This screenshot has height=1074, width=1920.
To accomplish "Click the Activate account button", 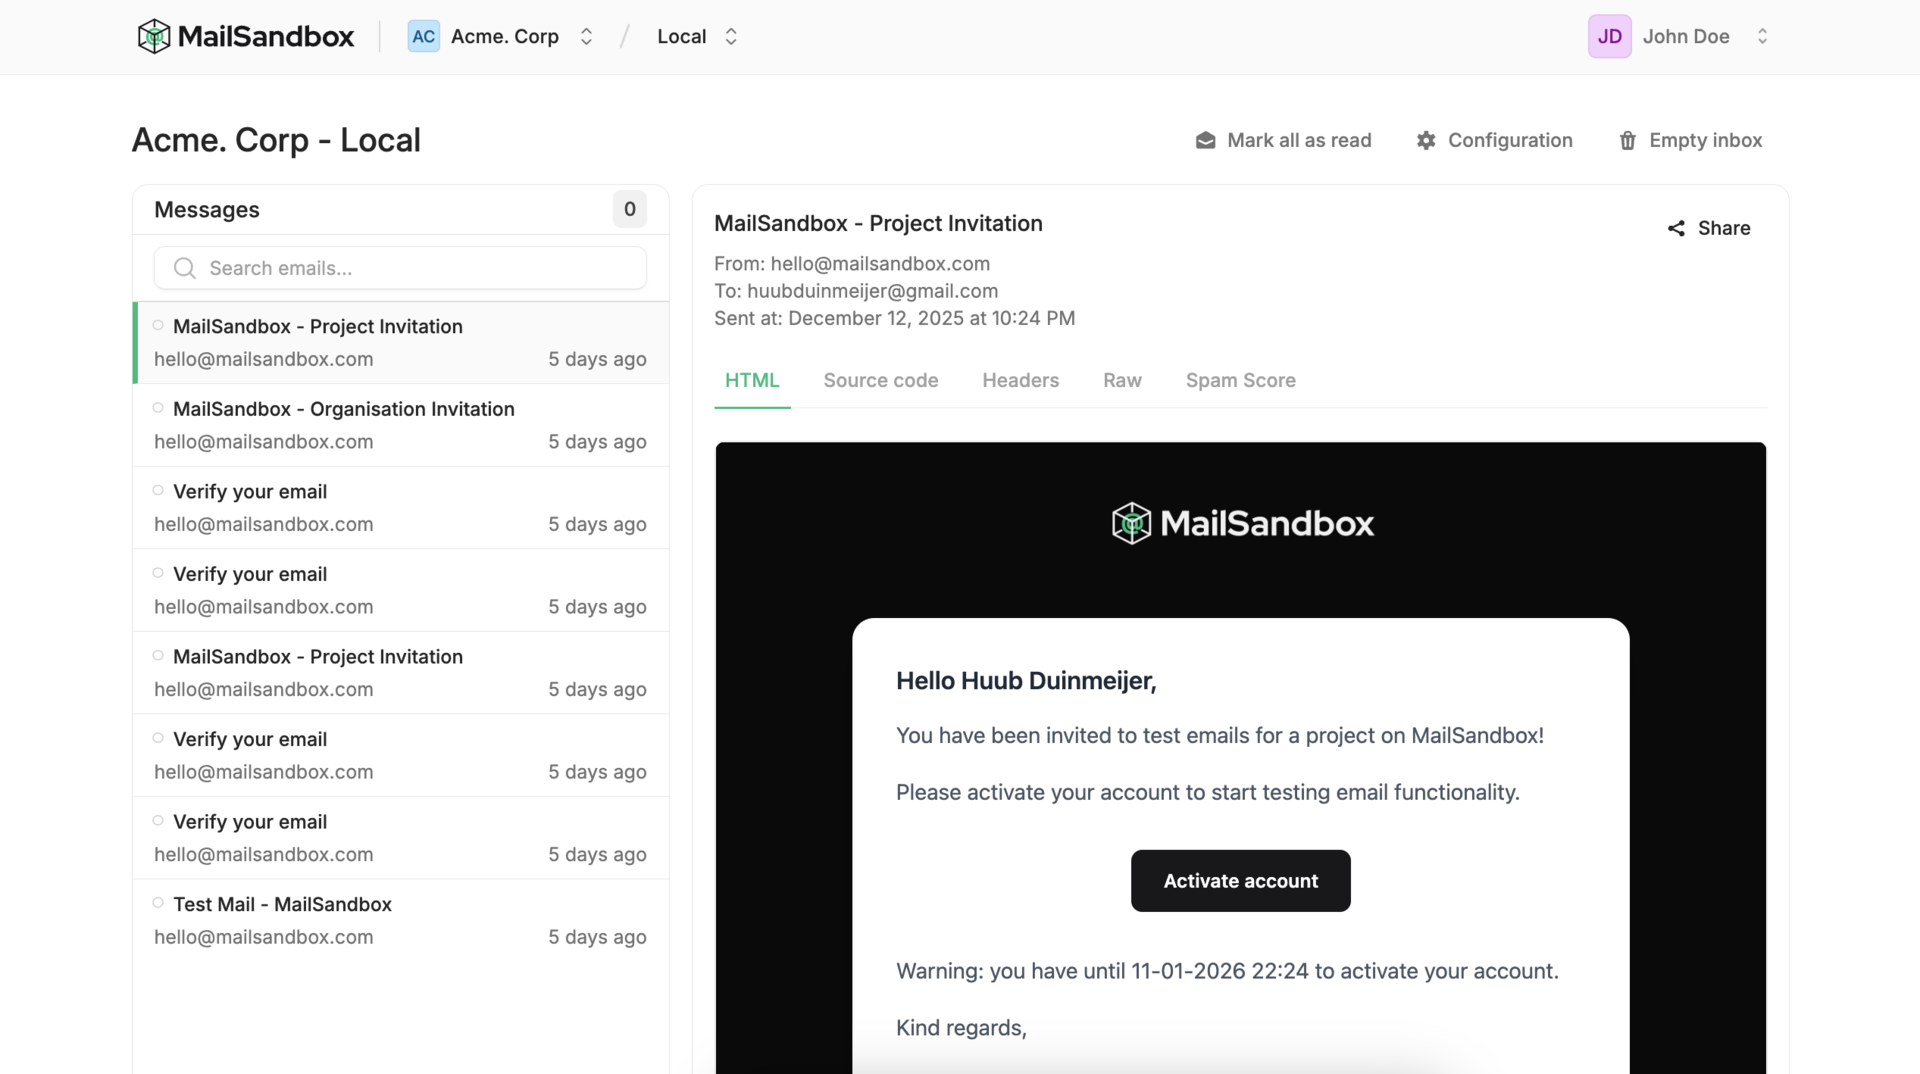I will [x=1240, y=881].
